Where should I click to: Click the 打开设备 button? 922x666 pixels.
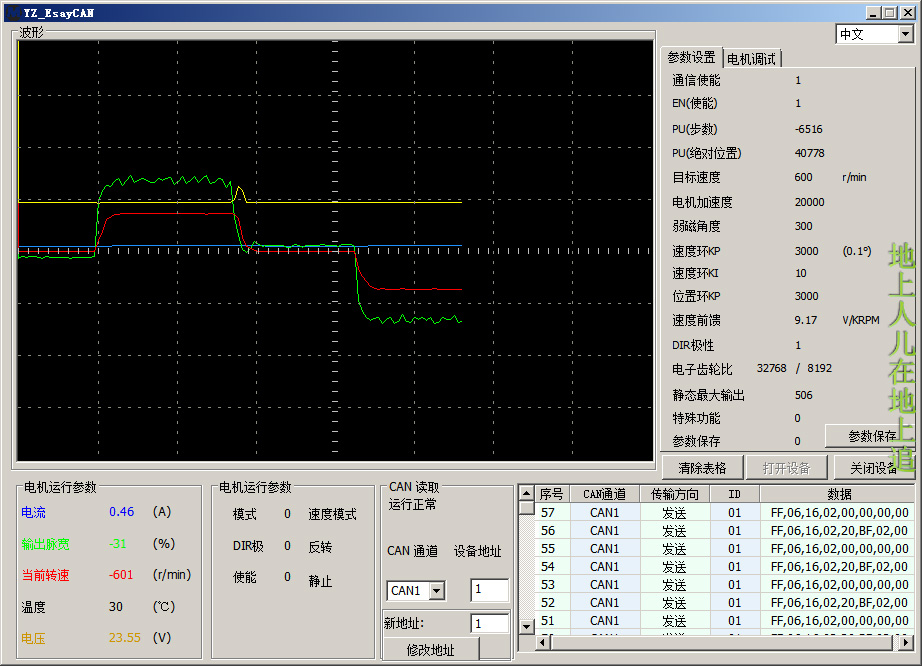click(787, 466)
